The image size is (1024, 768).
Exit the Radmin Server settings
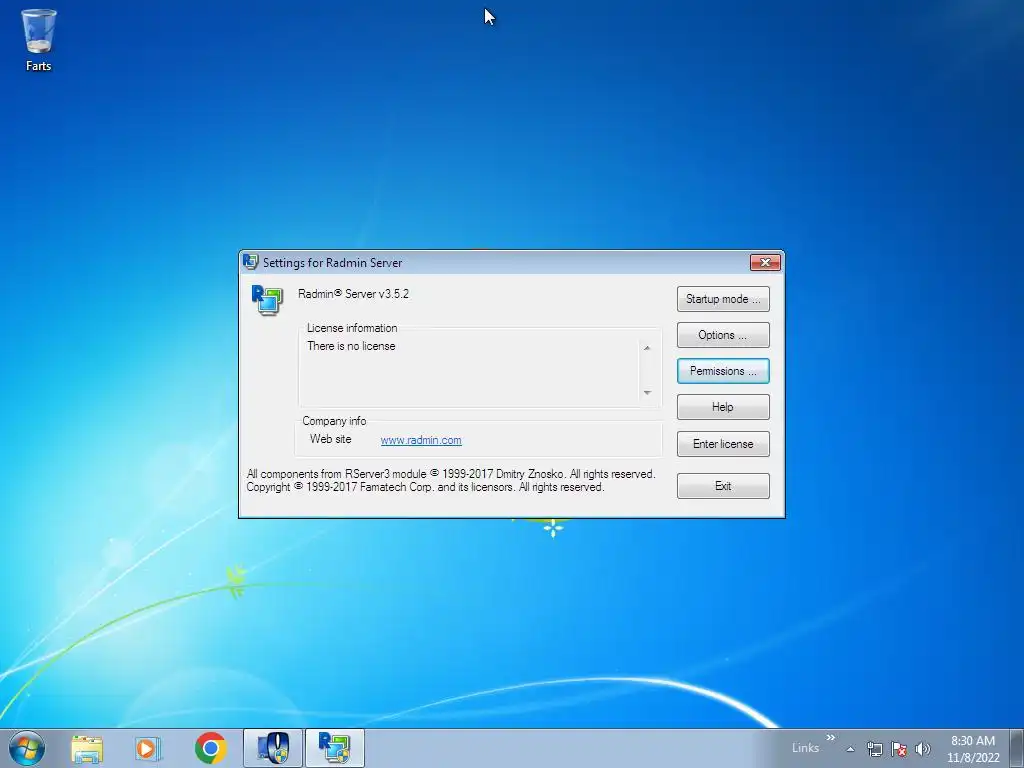723,486
